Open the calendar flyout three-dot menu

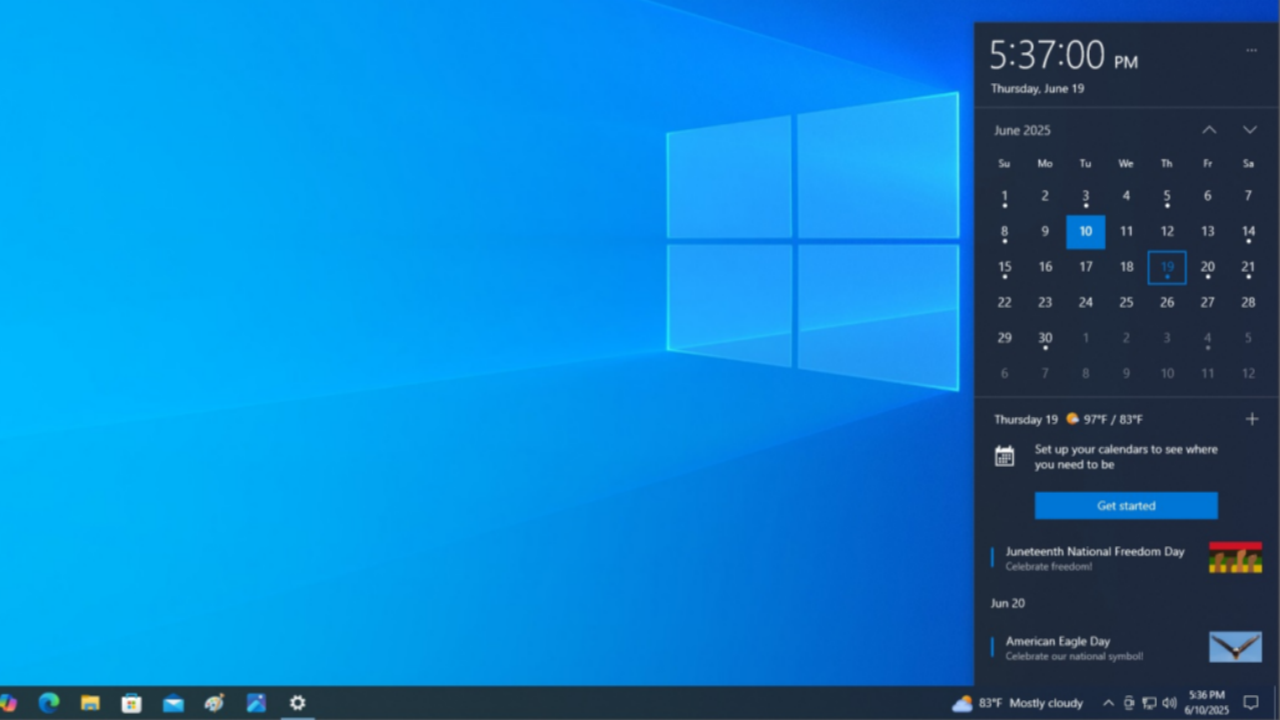click(x=1251, y=50)
